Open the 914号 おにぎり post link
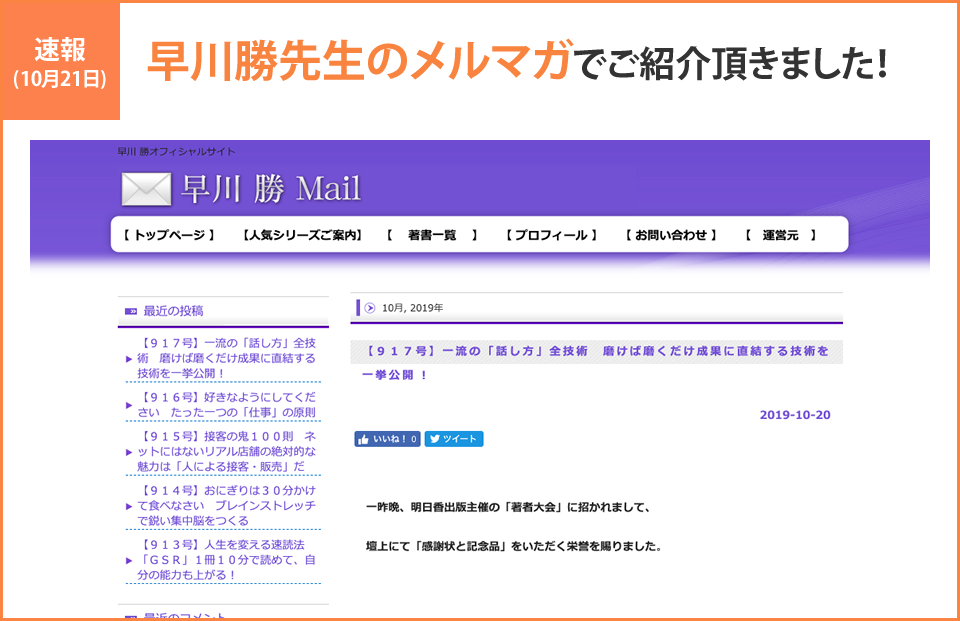This screenshot has height=621, width=960. [x=227, y=506]
